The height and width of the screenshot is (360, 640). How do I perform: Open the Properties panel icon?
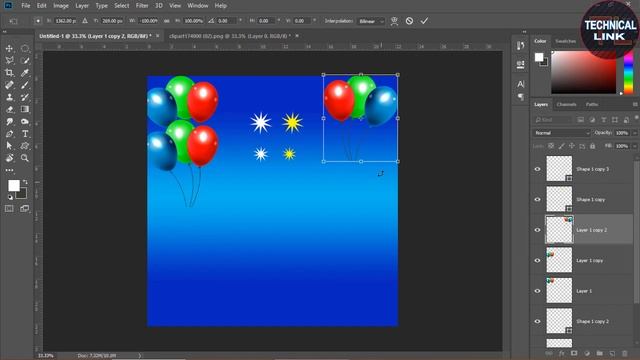(x=520, y=64)
